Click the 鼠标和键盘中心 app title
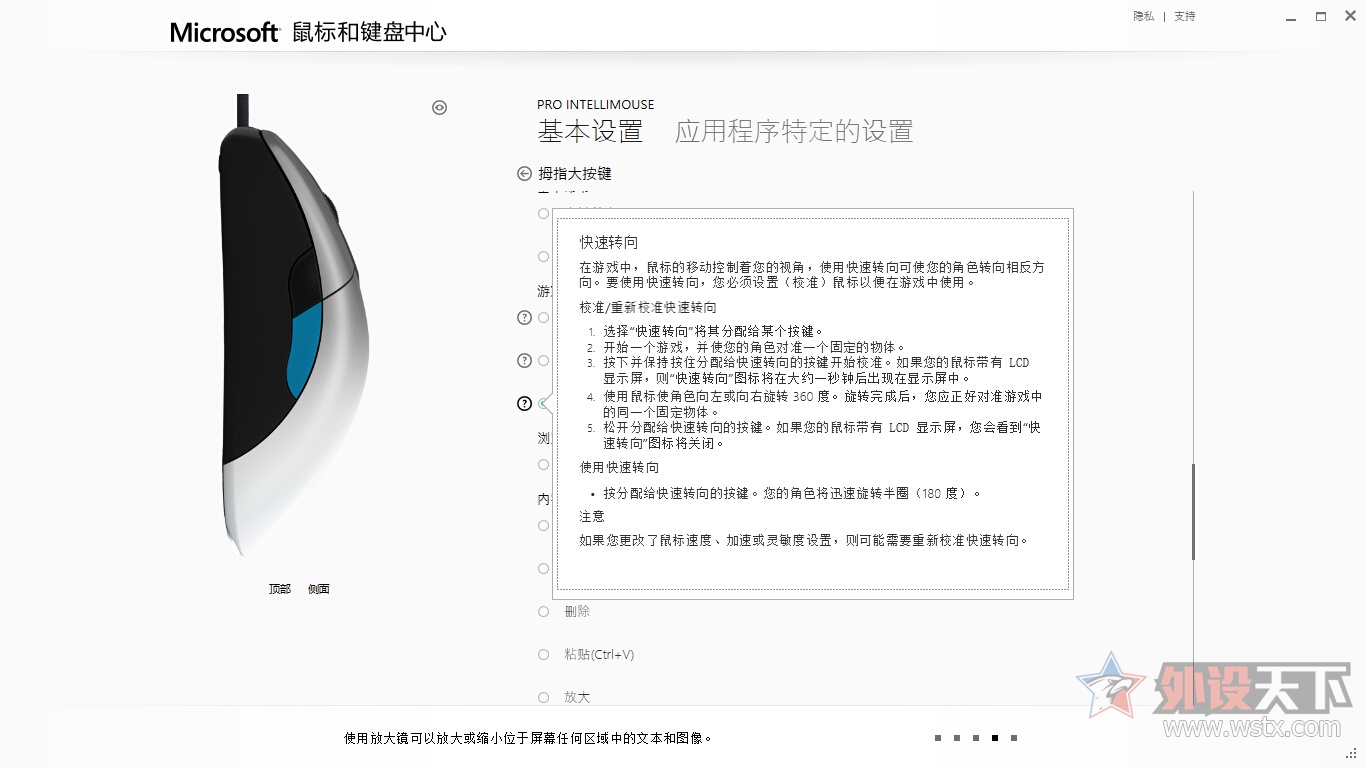The height and width of the screenshot is (768, 1366). click(369, 32)
